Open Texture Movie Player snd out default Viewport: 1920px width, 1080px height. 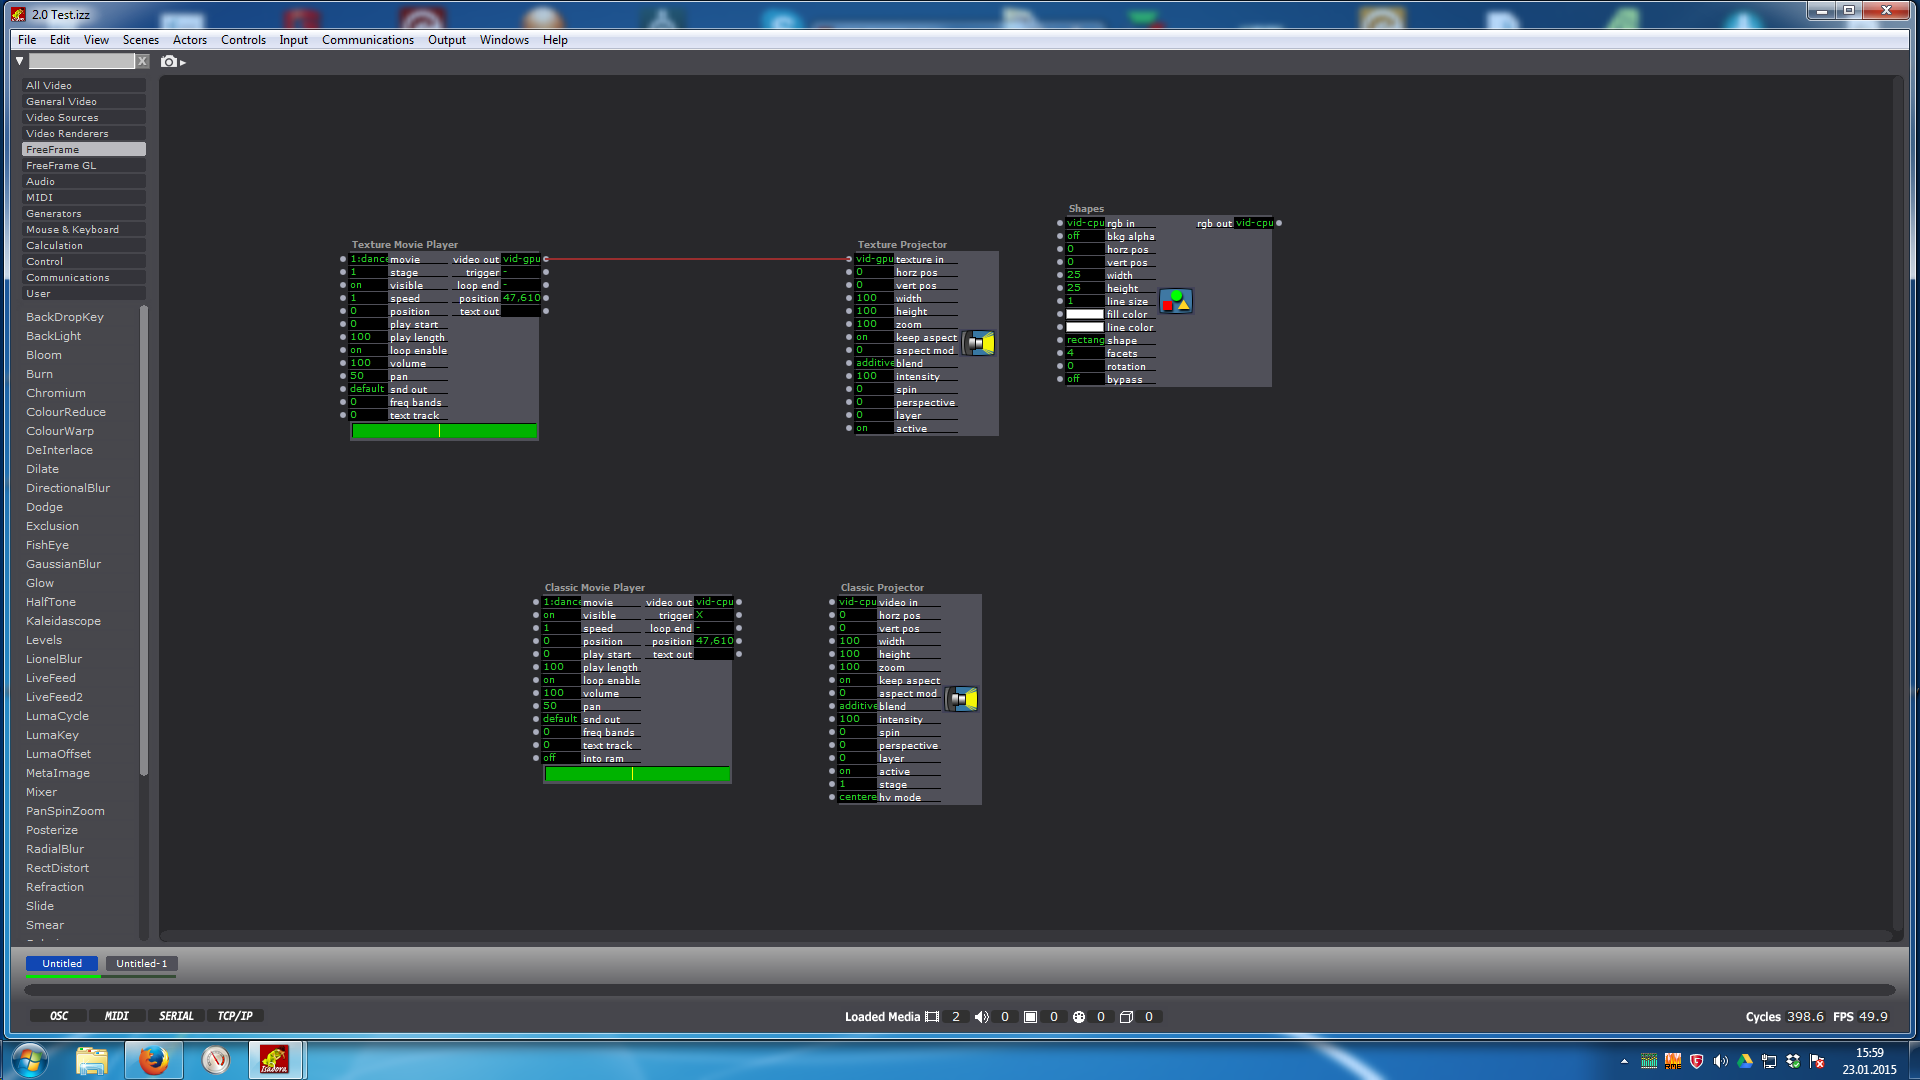368,389
